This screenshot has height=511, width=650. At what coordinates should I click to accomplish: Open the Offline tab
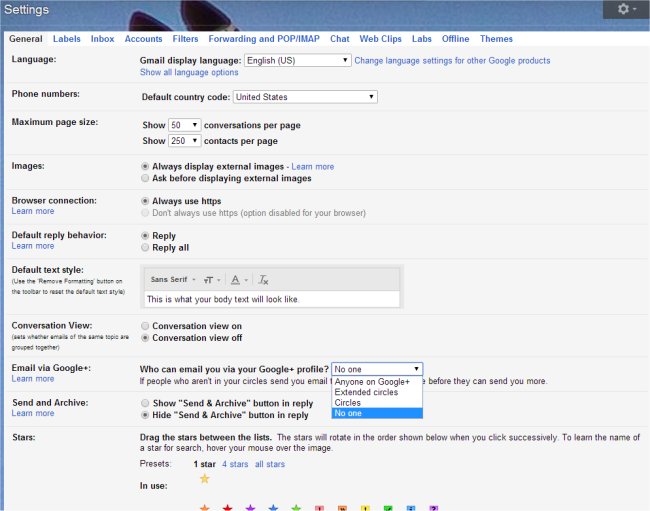tap(455, 39)
